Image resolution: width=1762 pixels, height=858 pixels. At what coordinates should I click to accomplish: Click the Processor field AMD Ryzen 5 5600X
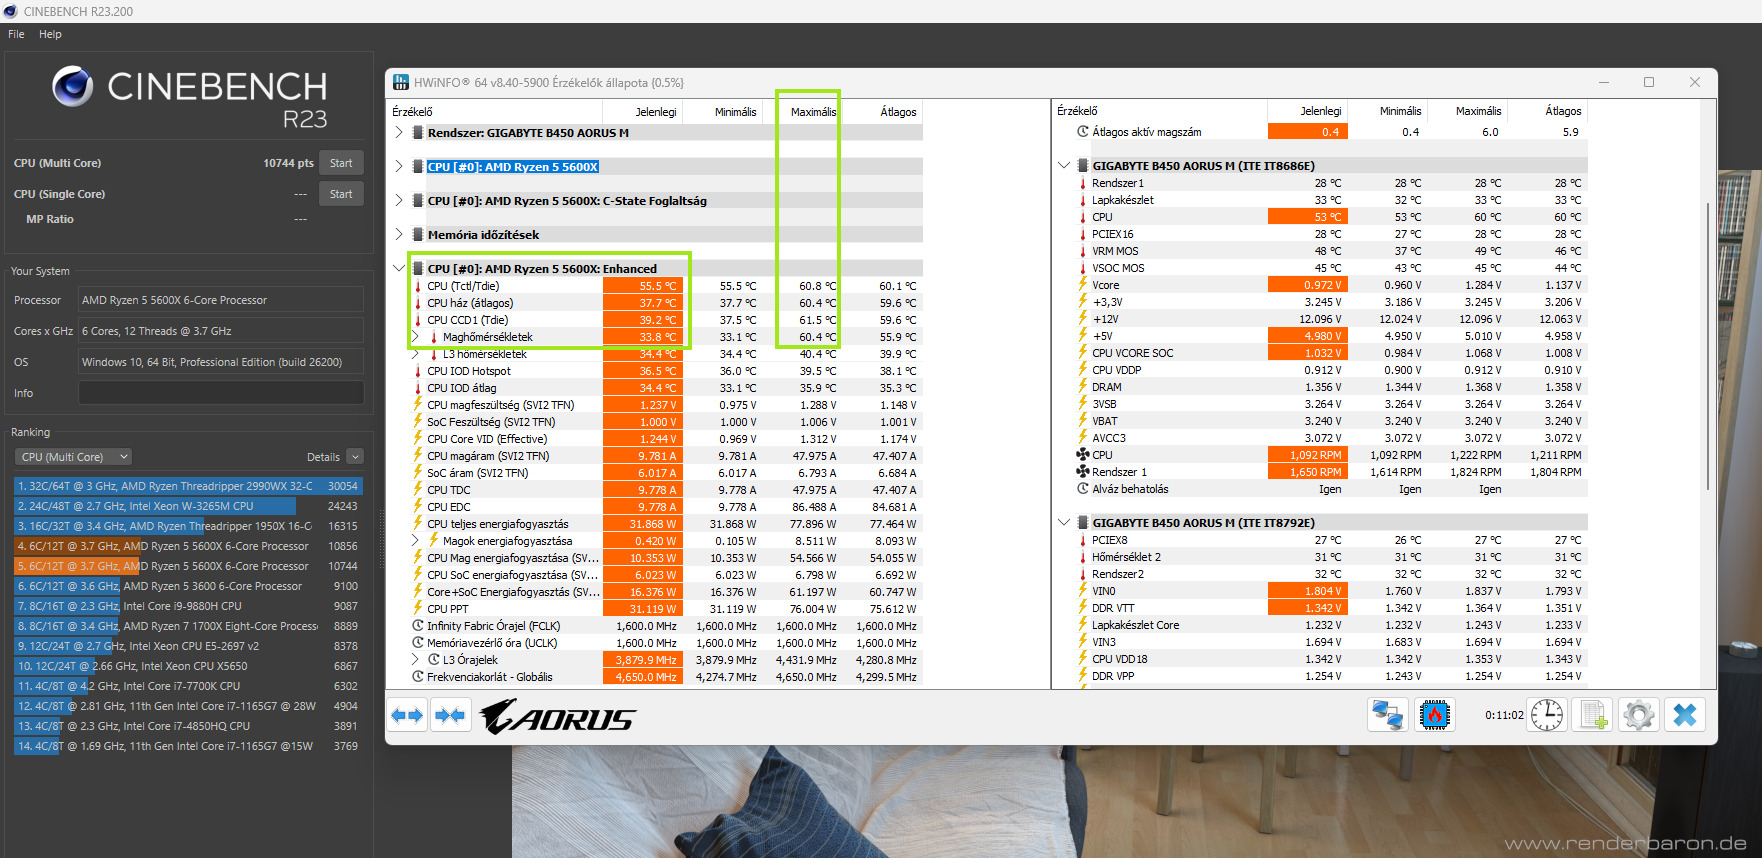tap(221, 300)
